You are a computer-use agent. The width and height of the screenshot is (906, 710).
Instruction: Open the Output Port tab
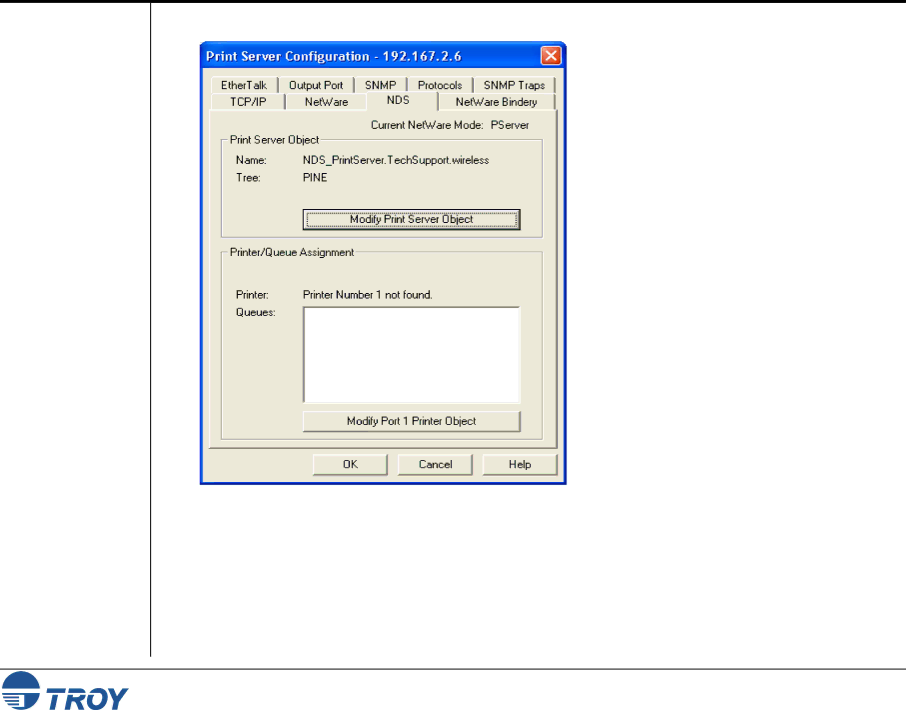pyautogui.click(x=315, y=86)
